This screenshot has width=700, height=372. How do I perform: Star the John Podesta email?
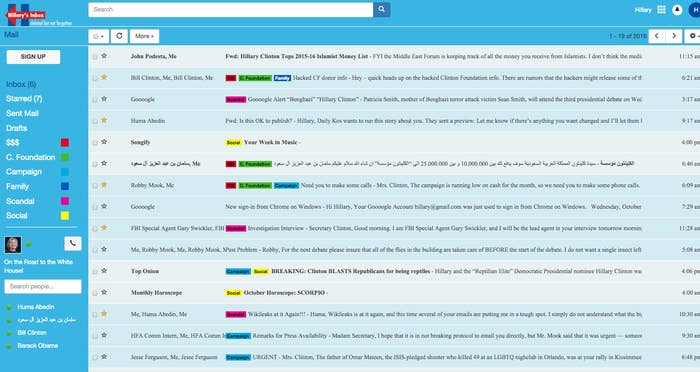(104, 56)
